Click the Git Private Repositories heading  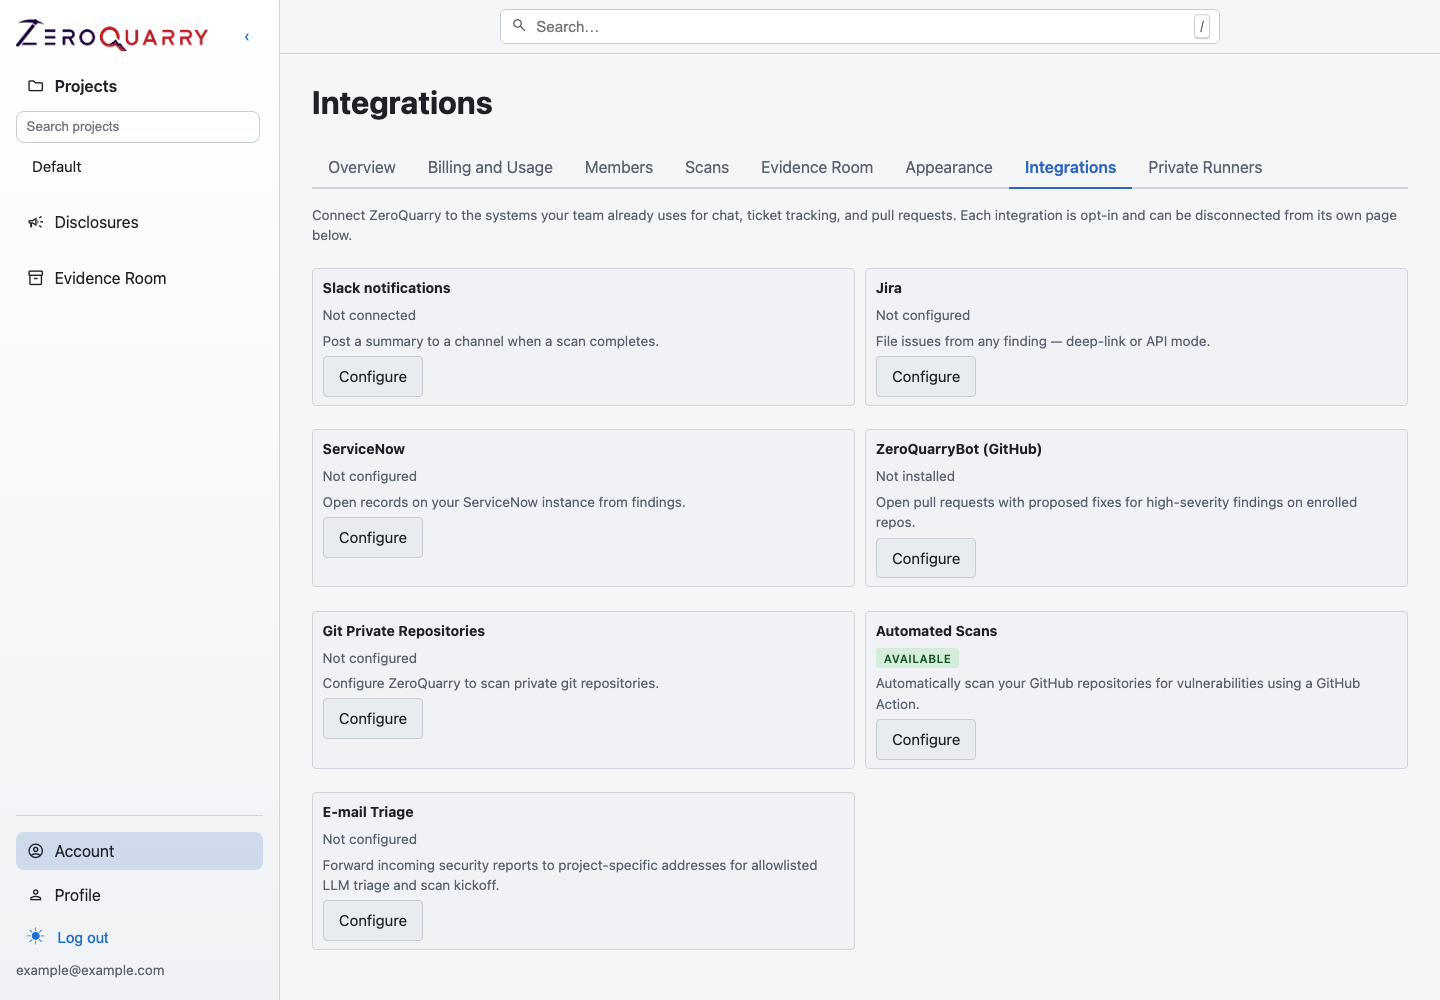point(404,631)
